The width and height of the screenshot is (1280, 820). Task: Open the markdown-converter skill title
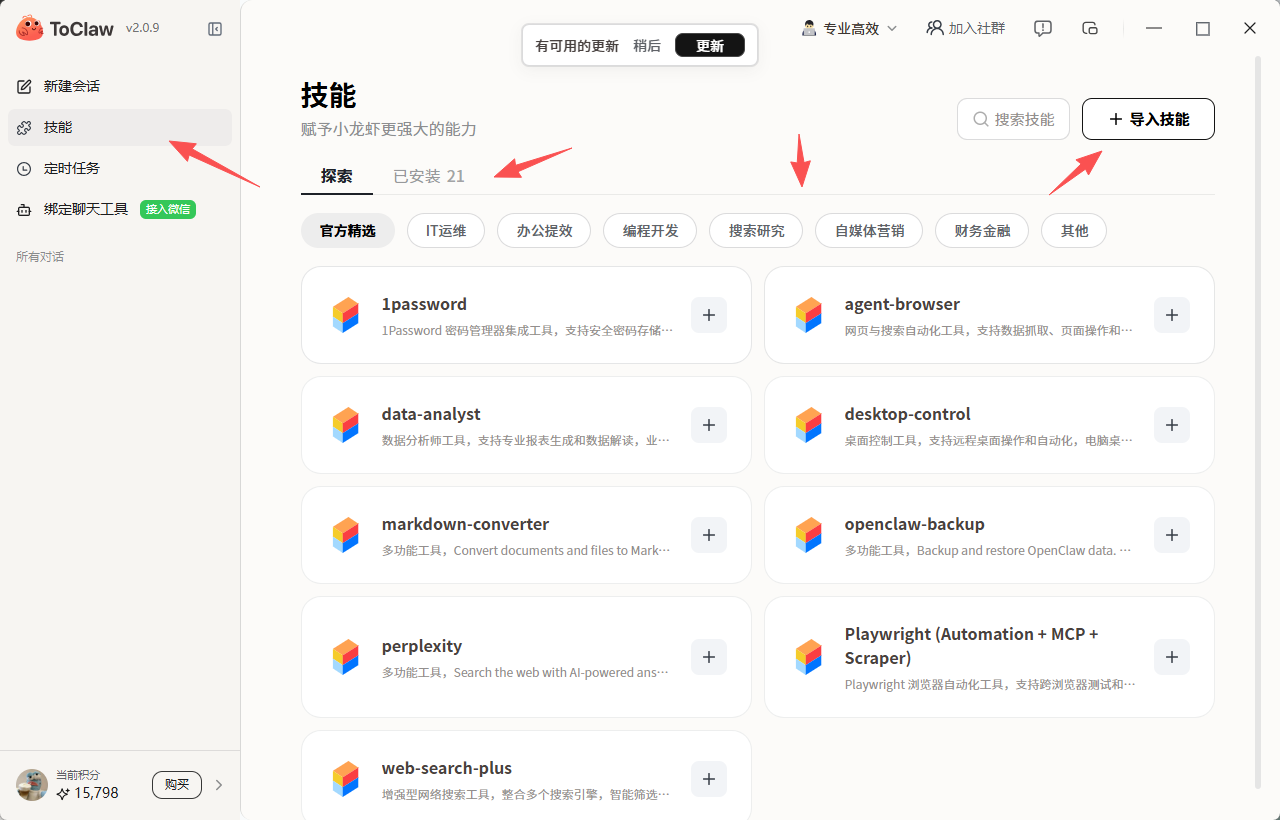(x=465, y=524)
